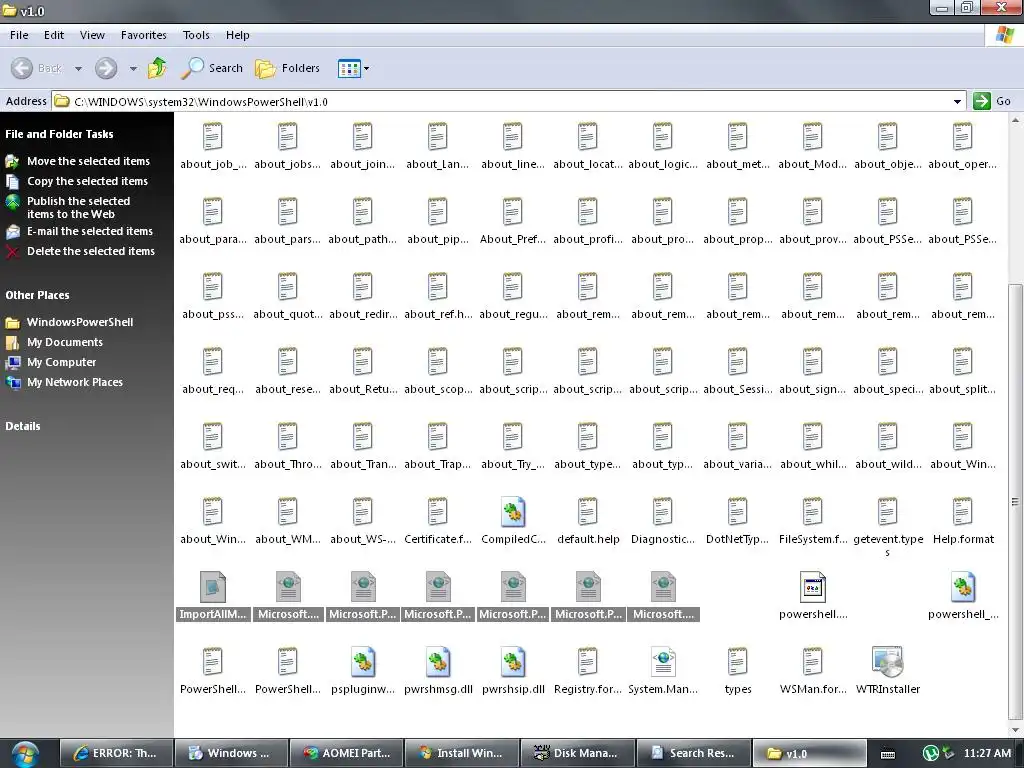This screenshot has width=1024, height=768.
Task: Select the pwrshmsg.dll file icon
Action: point(438,662)
